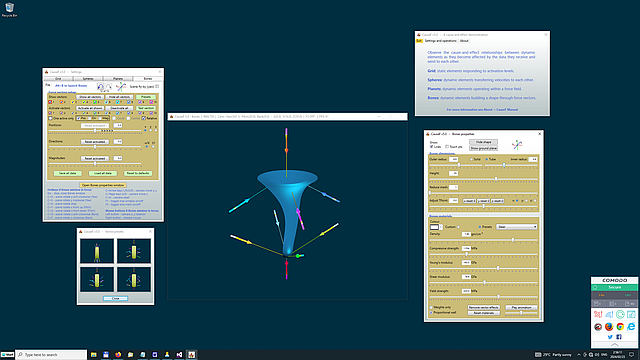Click the Play animation button
640x360 pixels.
(521, 307)
